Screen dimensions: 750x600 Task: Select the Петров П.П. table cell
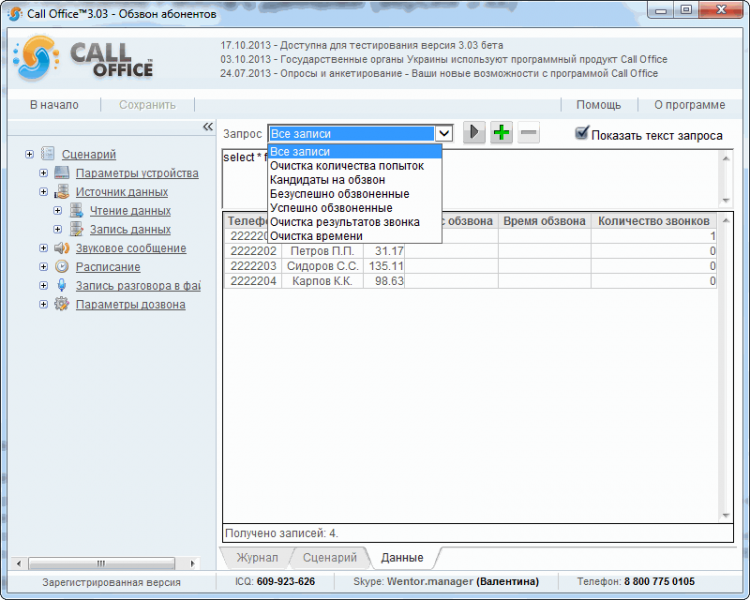[x=322, y=251]
